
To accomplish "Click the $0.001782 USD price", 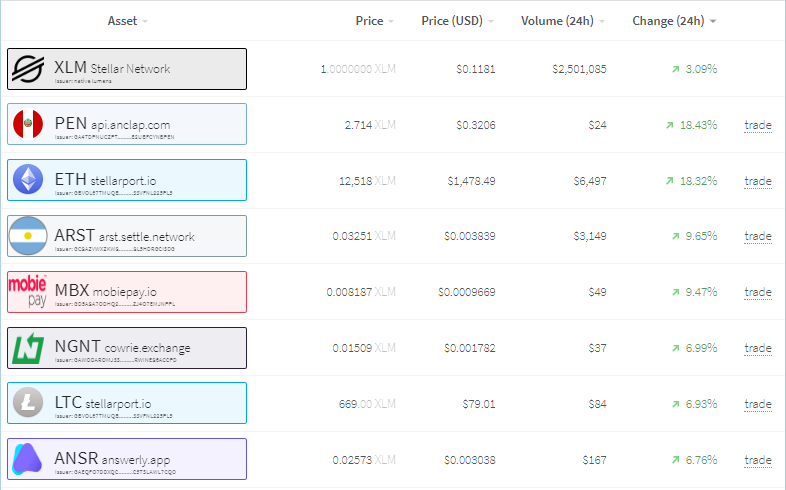I will (470, 348).
